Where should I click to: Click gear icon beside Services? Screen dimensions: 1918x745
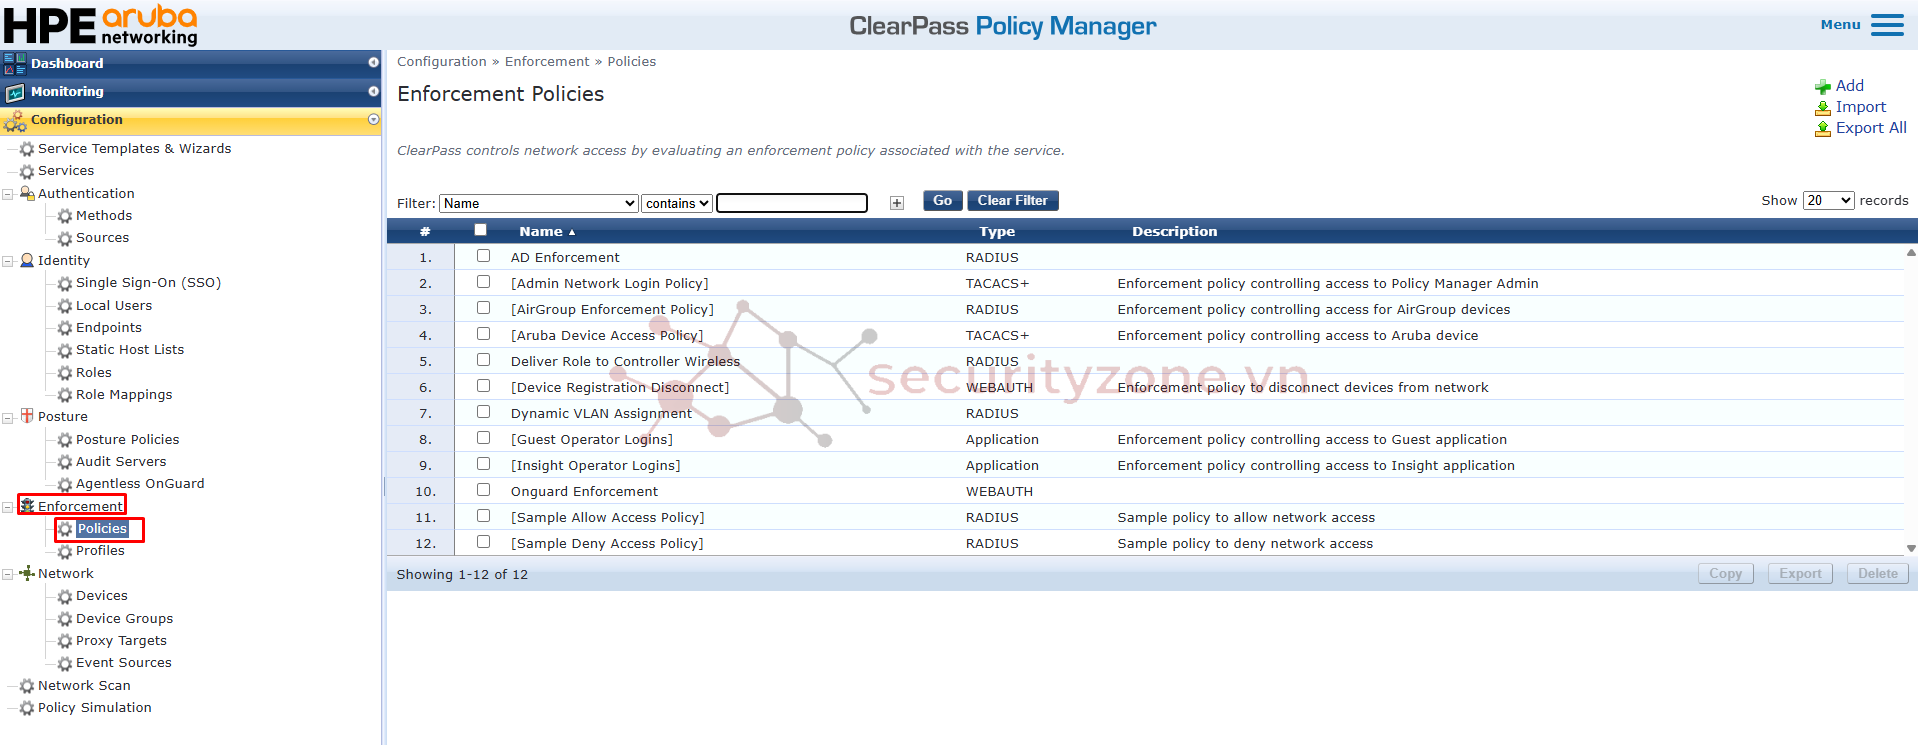[x=27, y=172]
